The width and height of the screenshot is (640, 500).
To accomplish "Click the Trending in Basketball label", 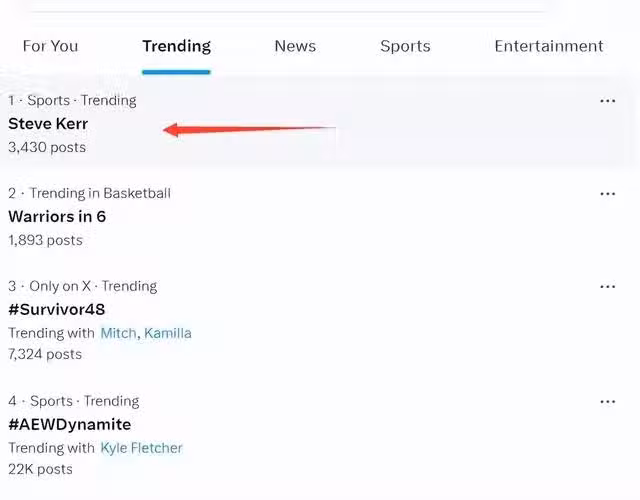I will (100, 193).
